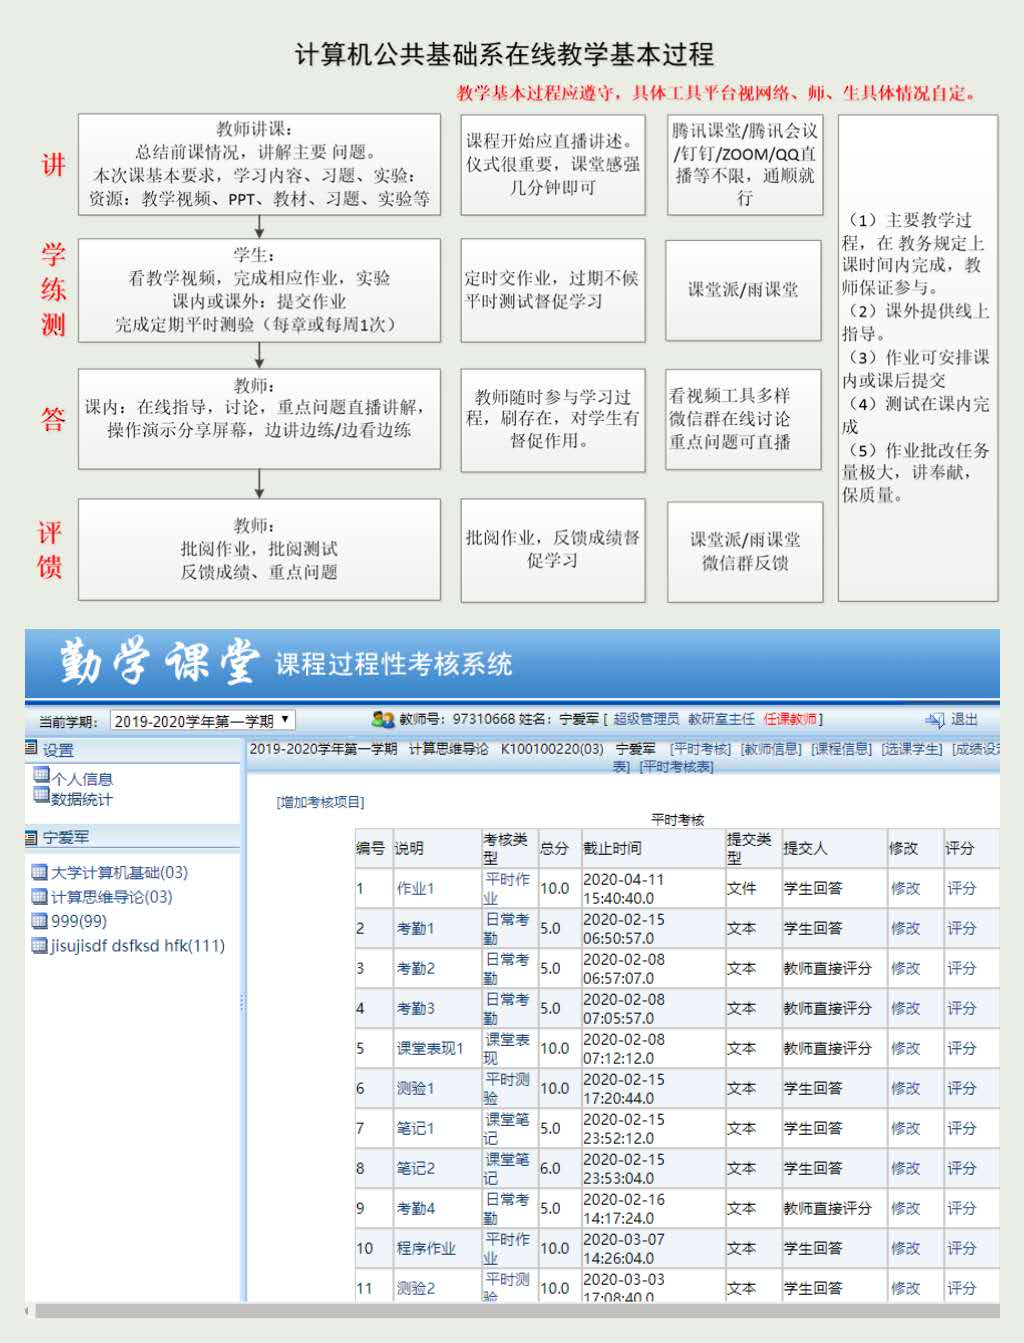Switch role to 超级管理员

click(646, 719)
